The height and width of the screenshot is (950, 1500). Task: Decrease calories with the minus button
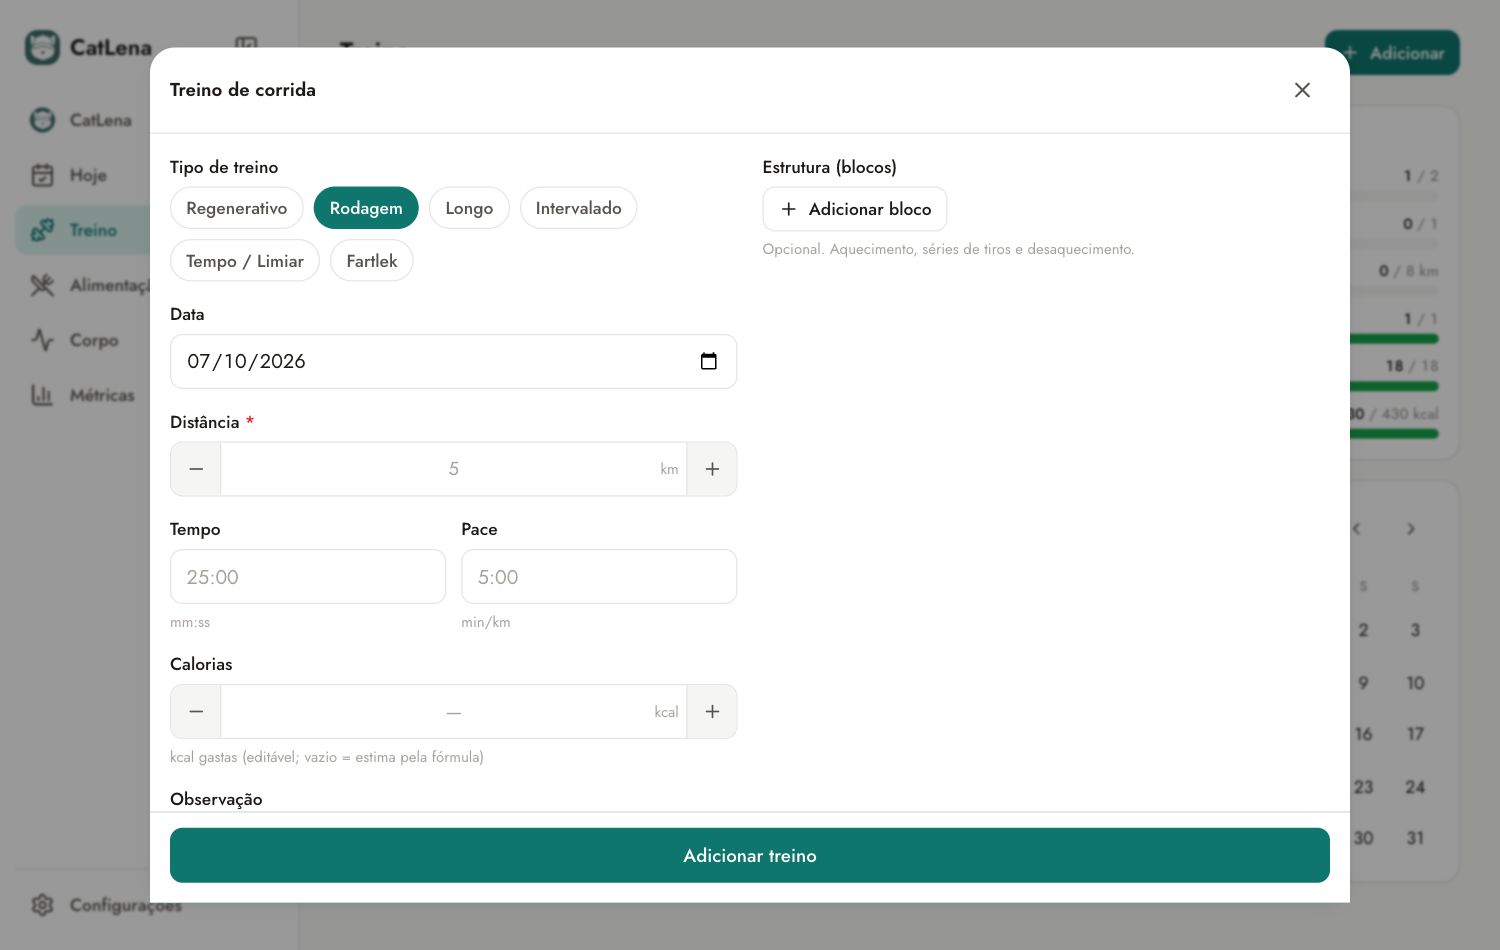(196, 712)
